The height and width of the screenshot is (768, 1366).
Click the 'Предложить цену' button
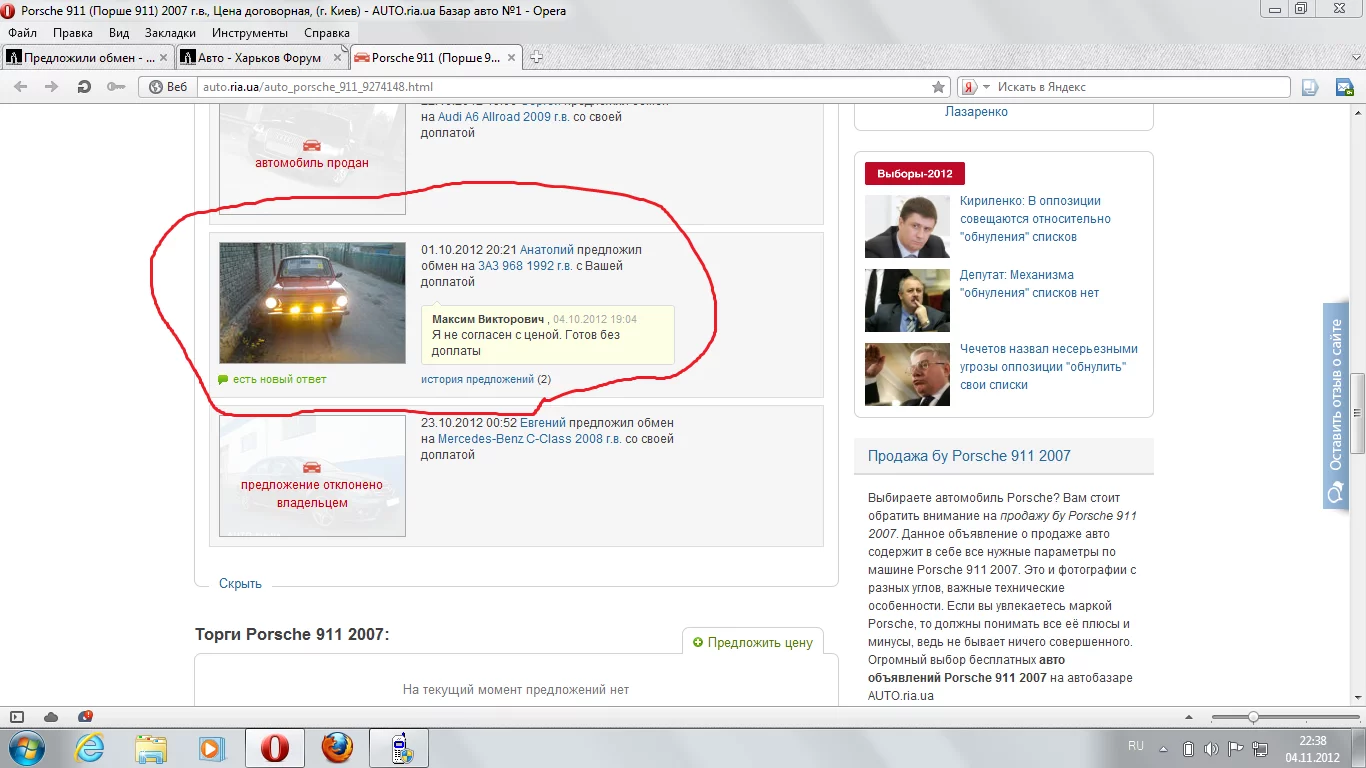752,642
